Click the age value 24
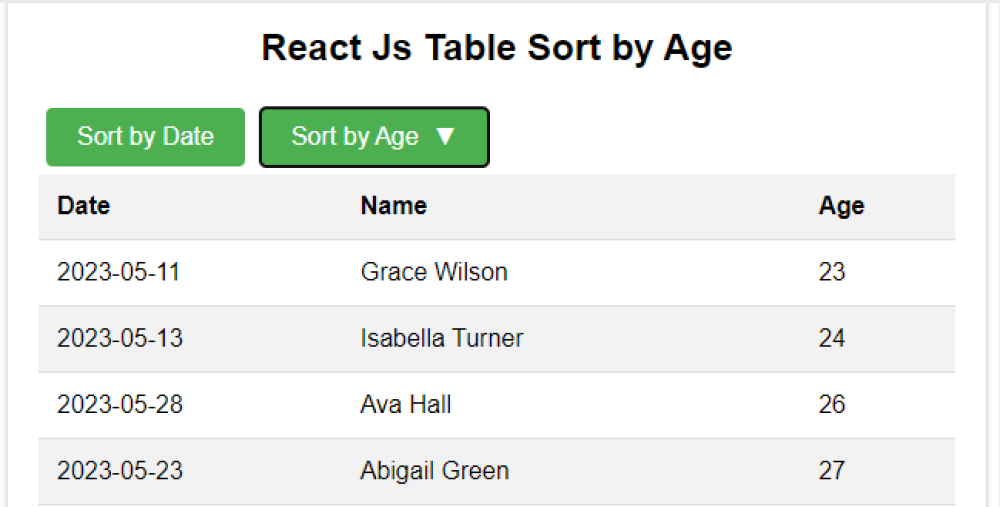The width and height of the screenshot is (1000, 507). [831, 338]
